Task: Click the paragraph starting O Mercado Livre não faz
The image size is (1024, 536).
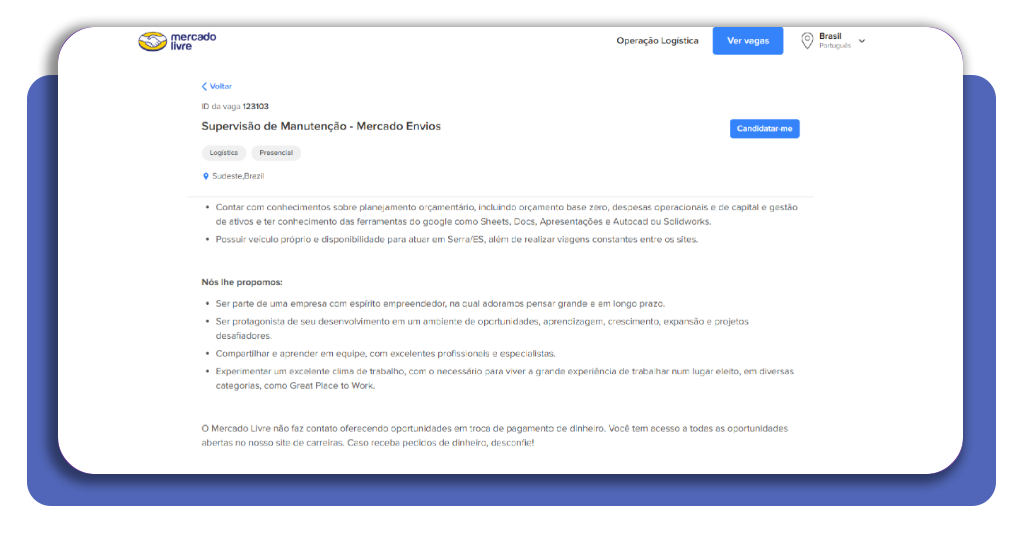Action: pyautogui.click(x=494, y=435)
